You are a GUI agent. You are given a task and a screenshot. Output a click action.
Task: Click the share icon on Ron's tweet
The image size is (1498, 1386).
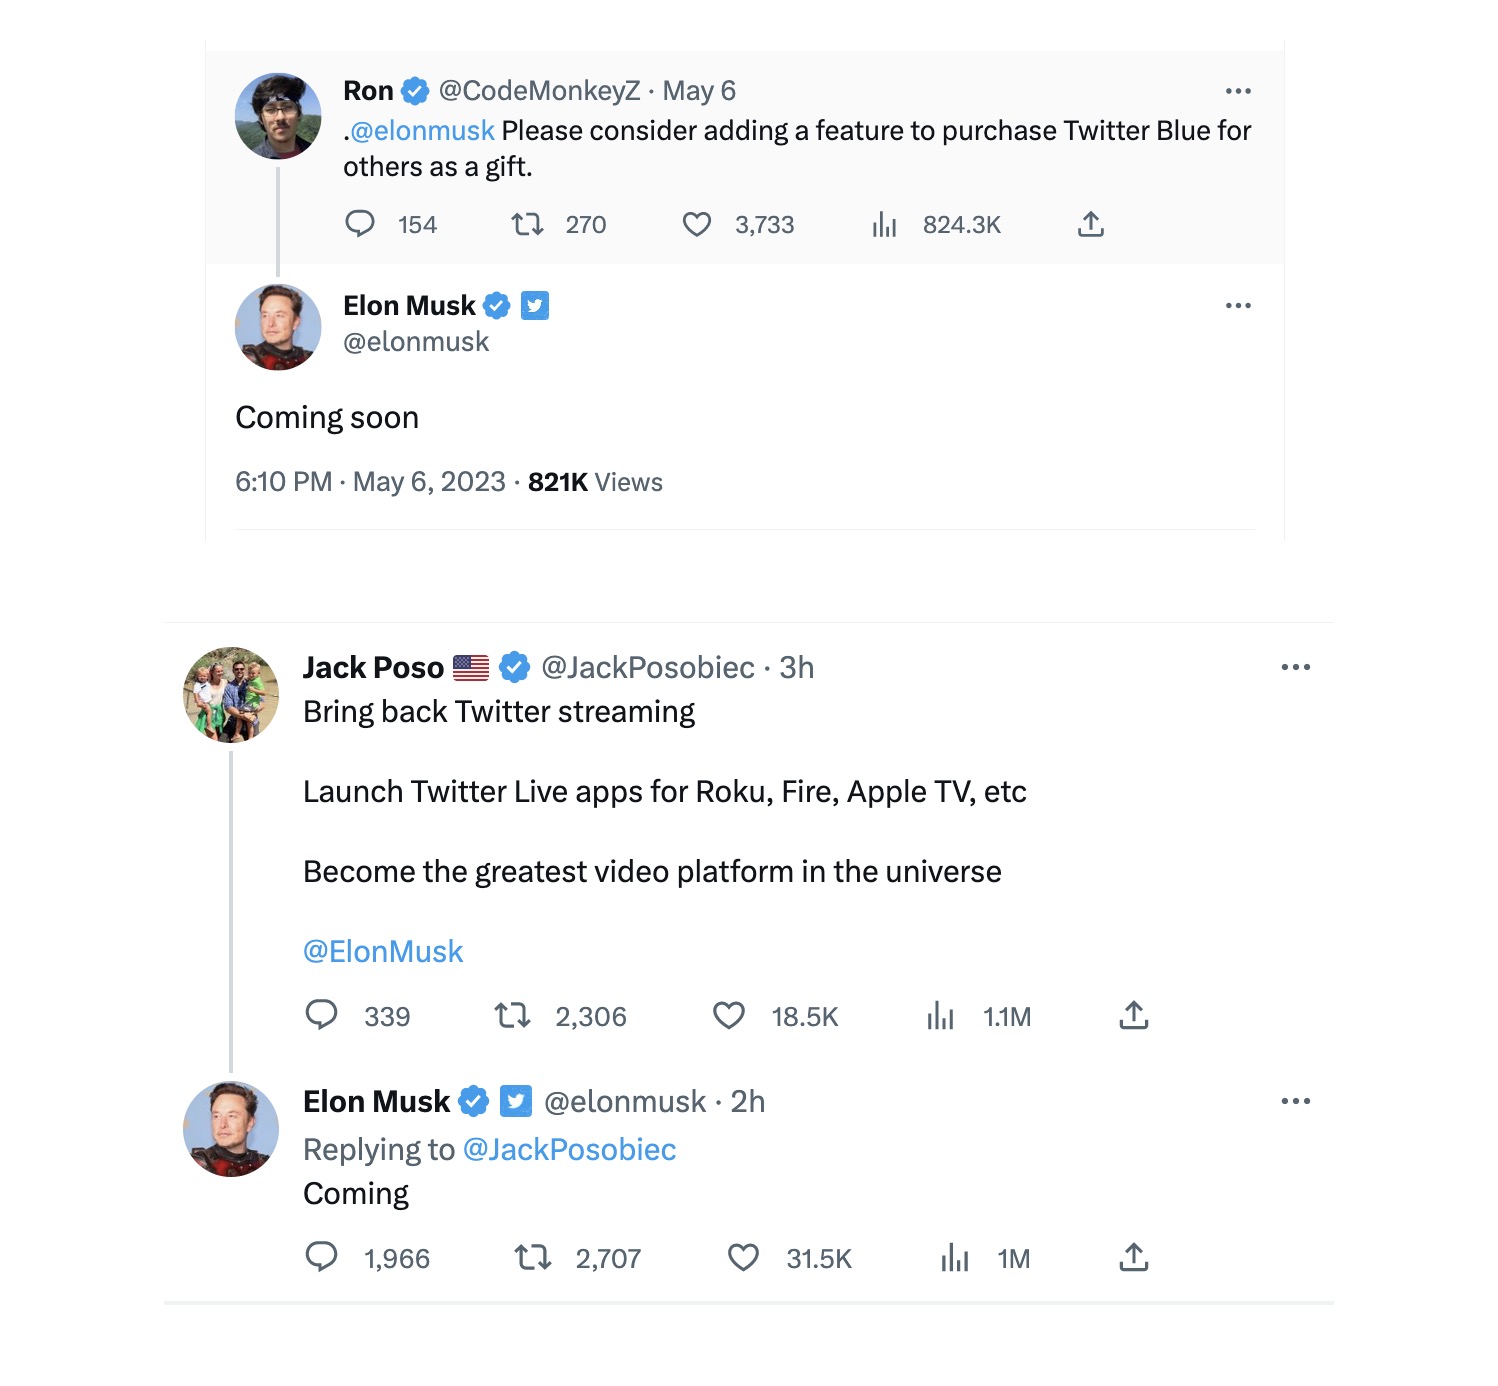(1091, 224)
